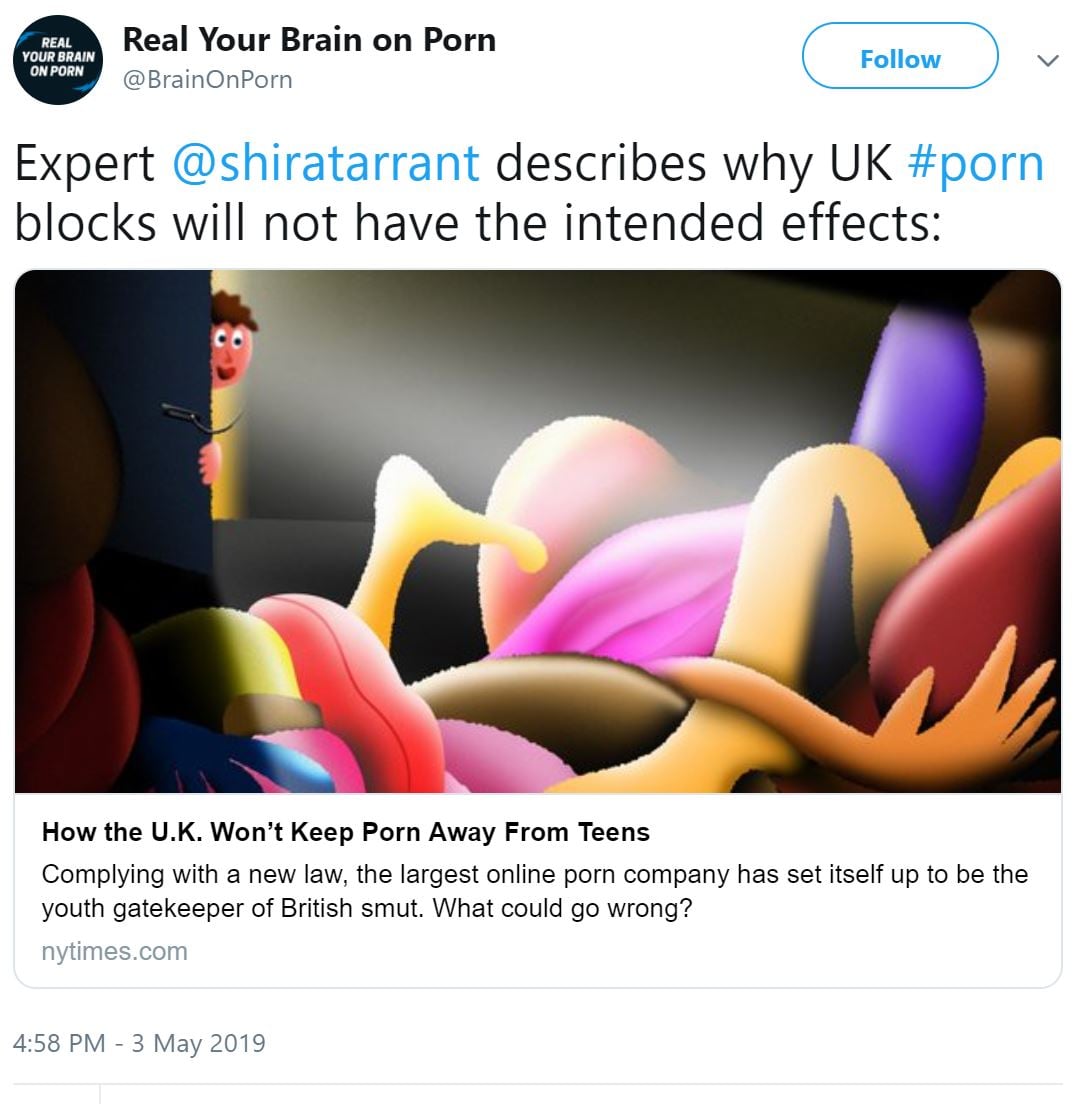Follow the @BrainOnPorn account

click(900, 56)
